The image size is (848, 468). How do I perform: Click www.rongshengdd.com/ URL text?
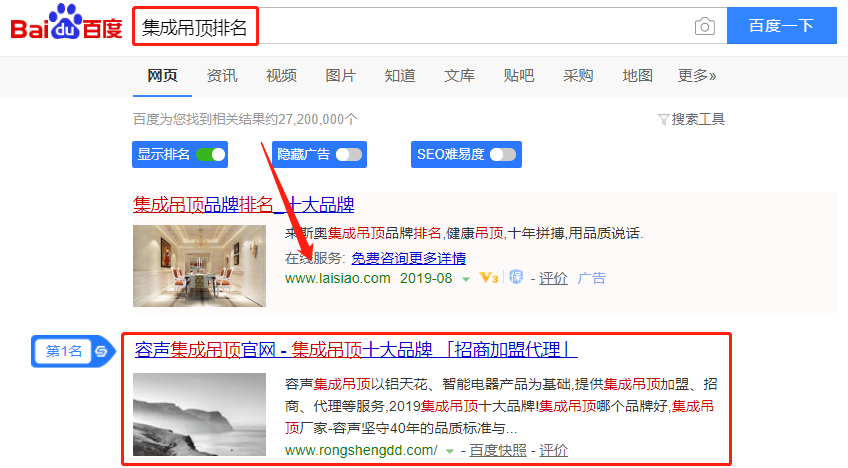click(361, 450)
